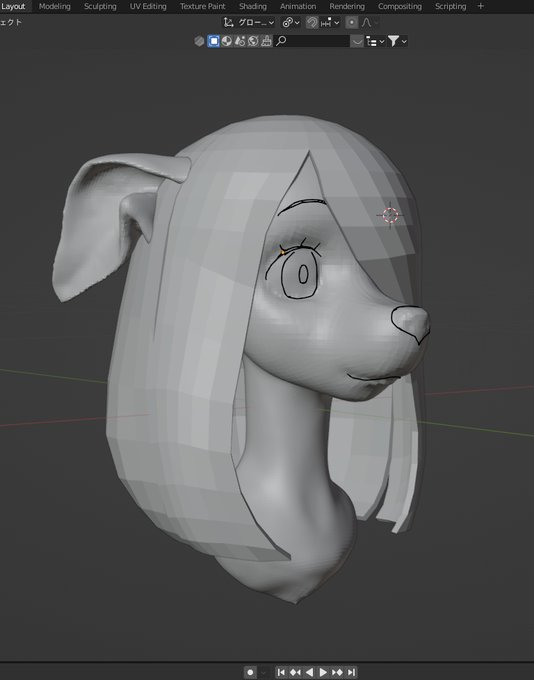534x680 pixels.
Task: Toggle snapping with the magnet icon
Action: point(311,23)
